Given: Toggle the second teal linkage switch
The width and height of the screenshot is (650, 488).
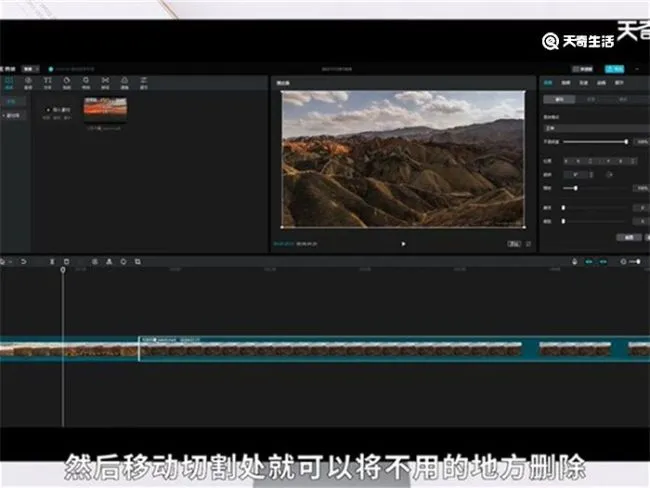Looking at the screenshot, I should [603, 262].
